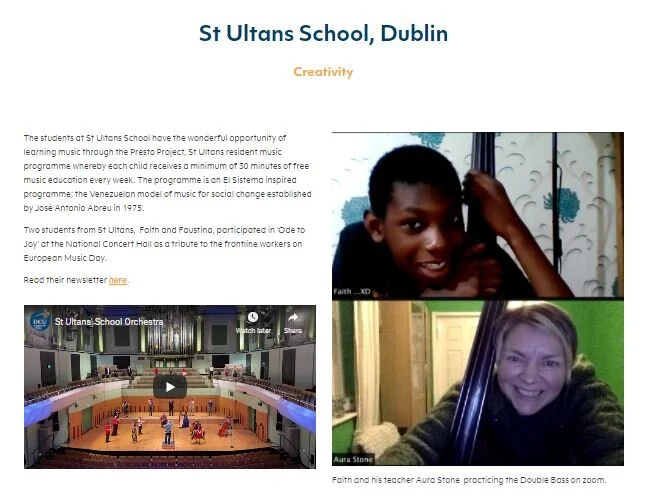Click the 'St Ultans School, Dublin' heading
649x500 pixels.
[323, 34]
